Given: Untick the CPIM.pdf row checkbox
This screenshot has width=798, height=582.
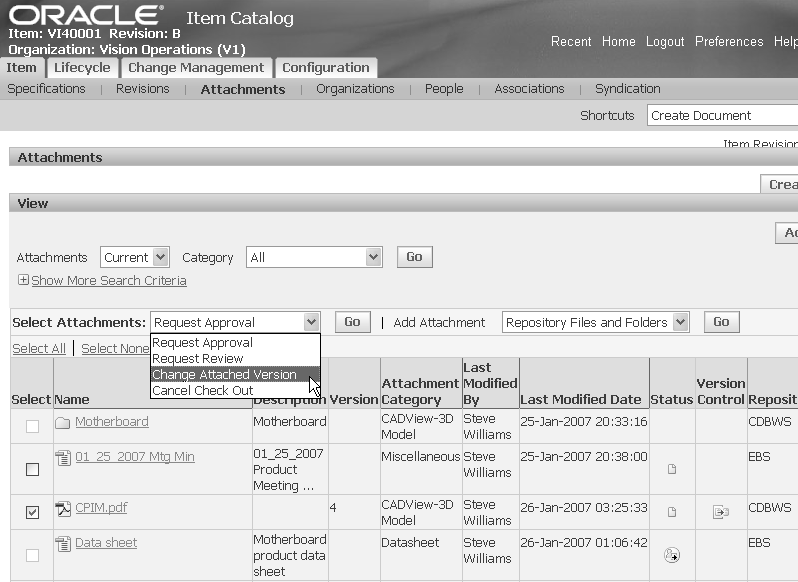Looking at the screenshot, I should point(32,512).
